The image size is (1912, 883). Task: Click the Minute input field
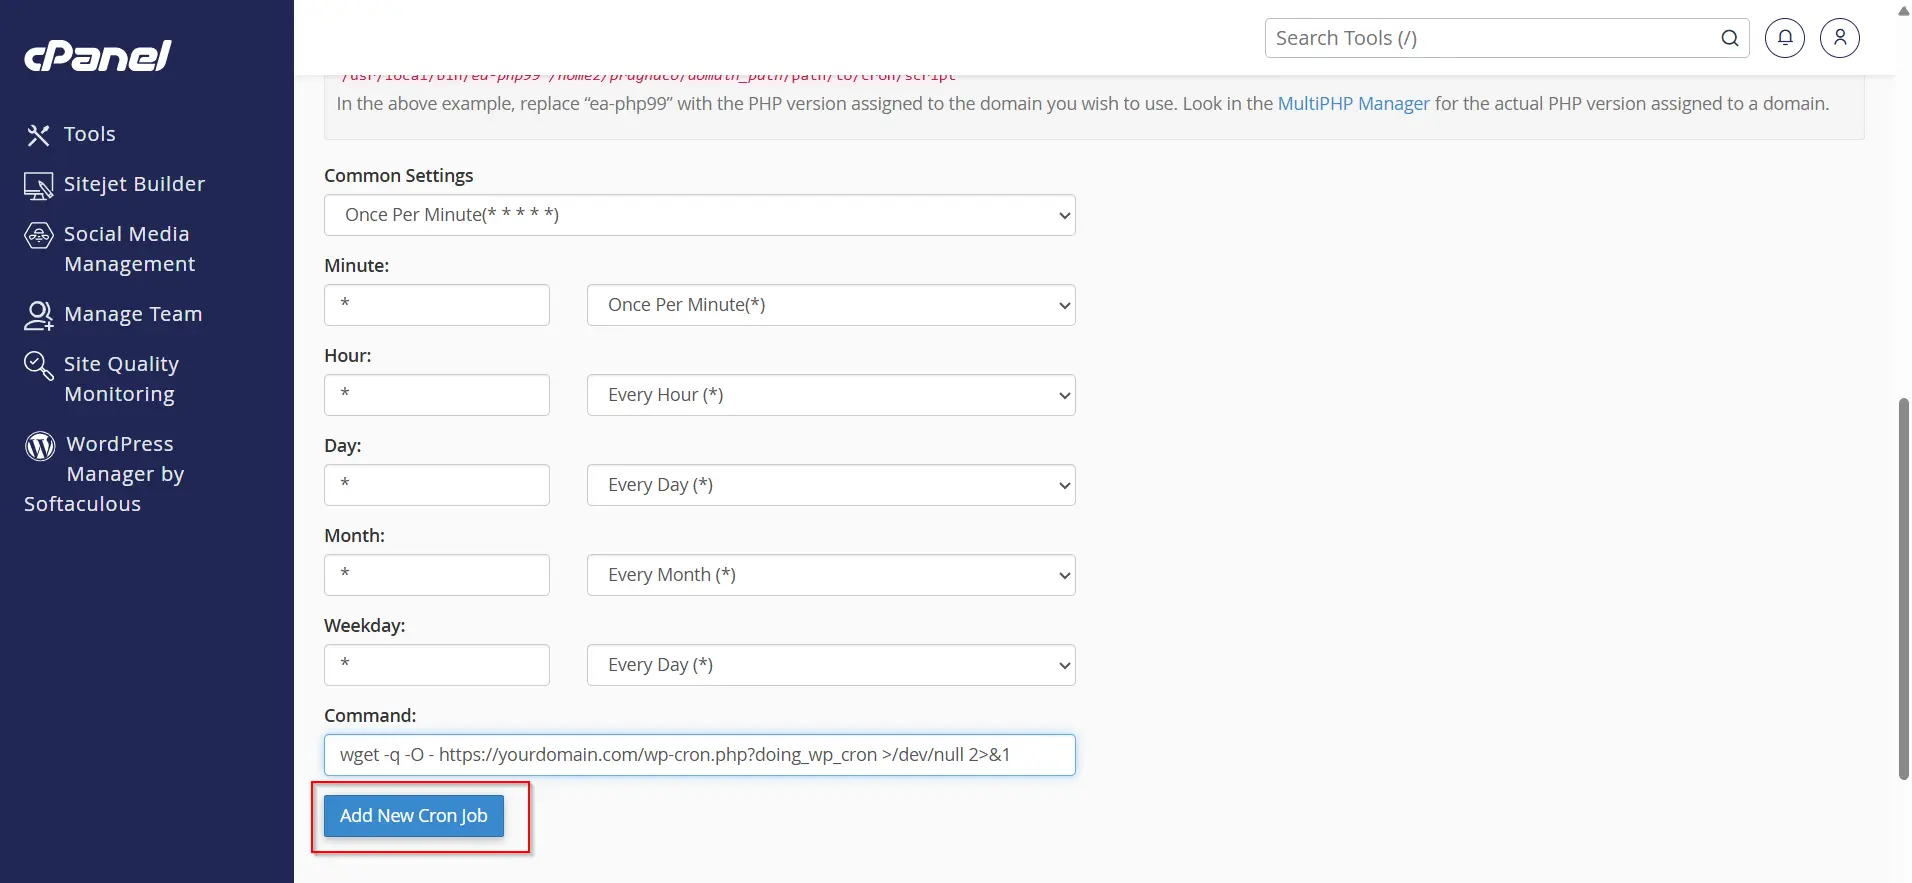pos(437,305)
